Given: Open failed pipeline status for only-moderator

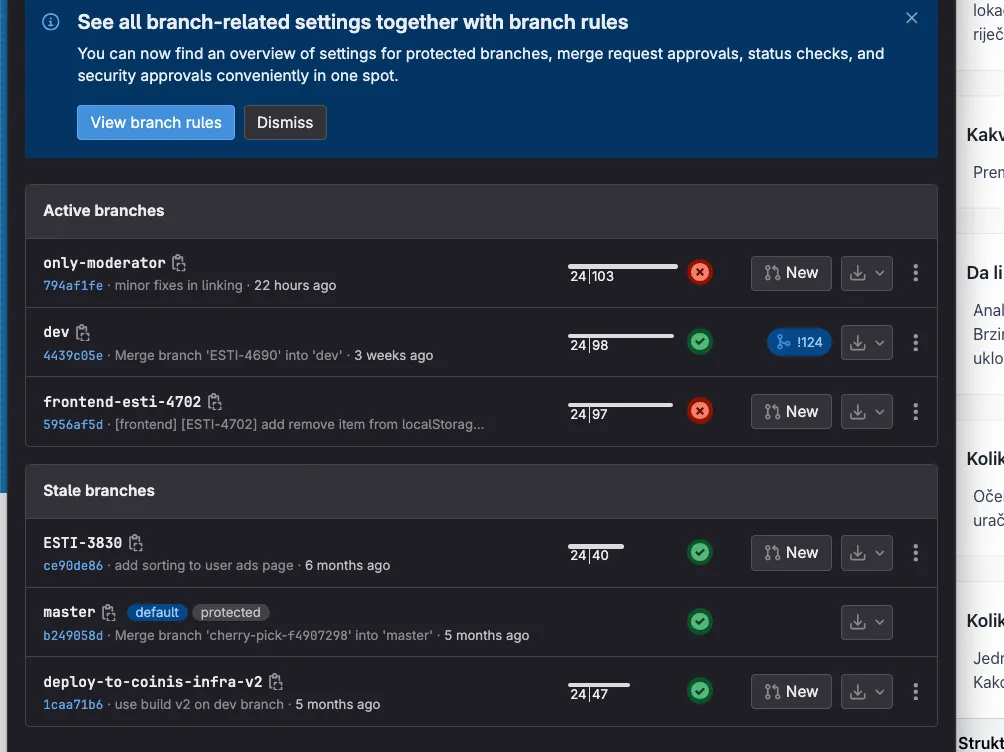Looking at the screenshot, I should [x=700, y=272].
